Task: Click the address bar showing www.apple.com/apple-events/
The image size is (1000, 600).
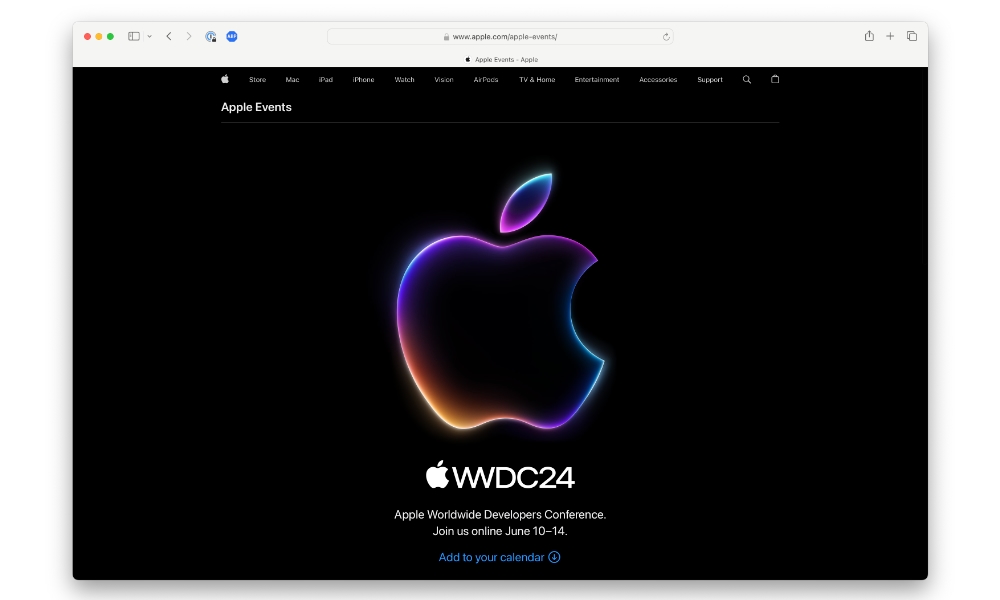Action: [x=500, y=37]
